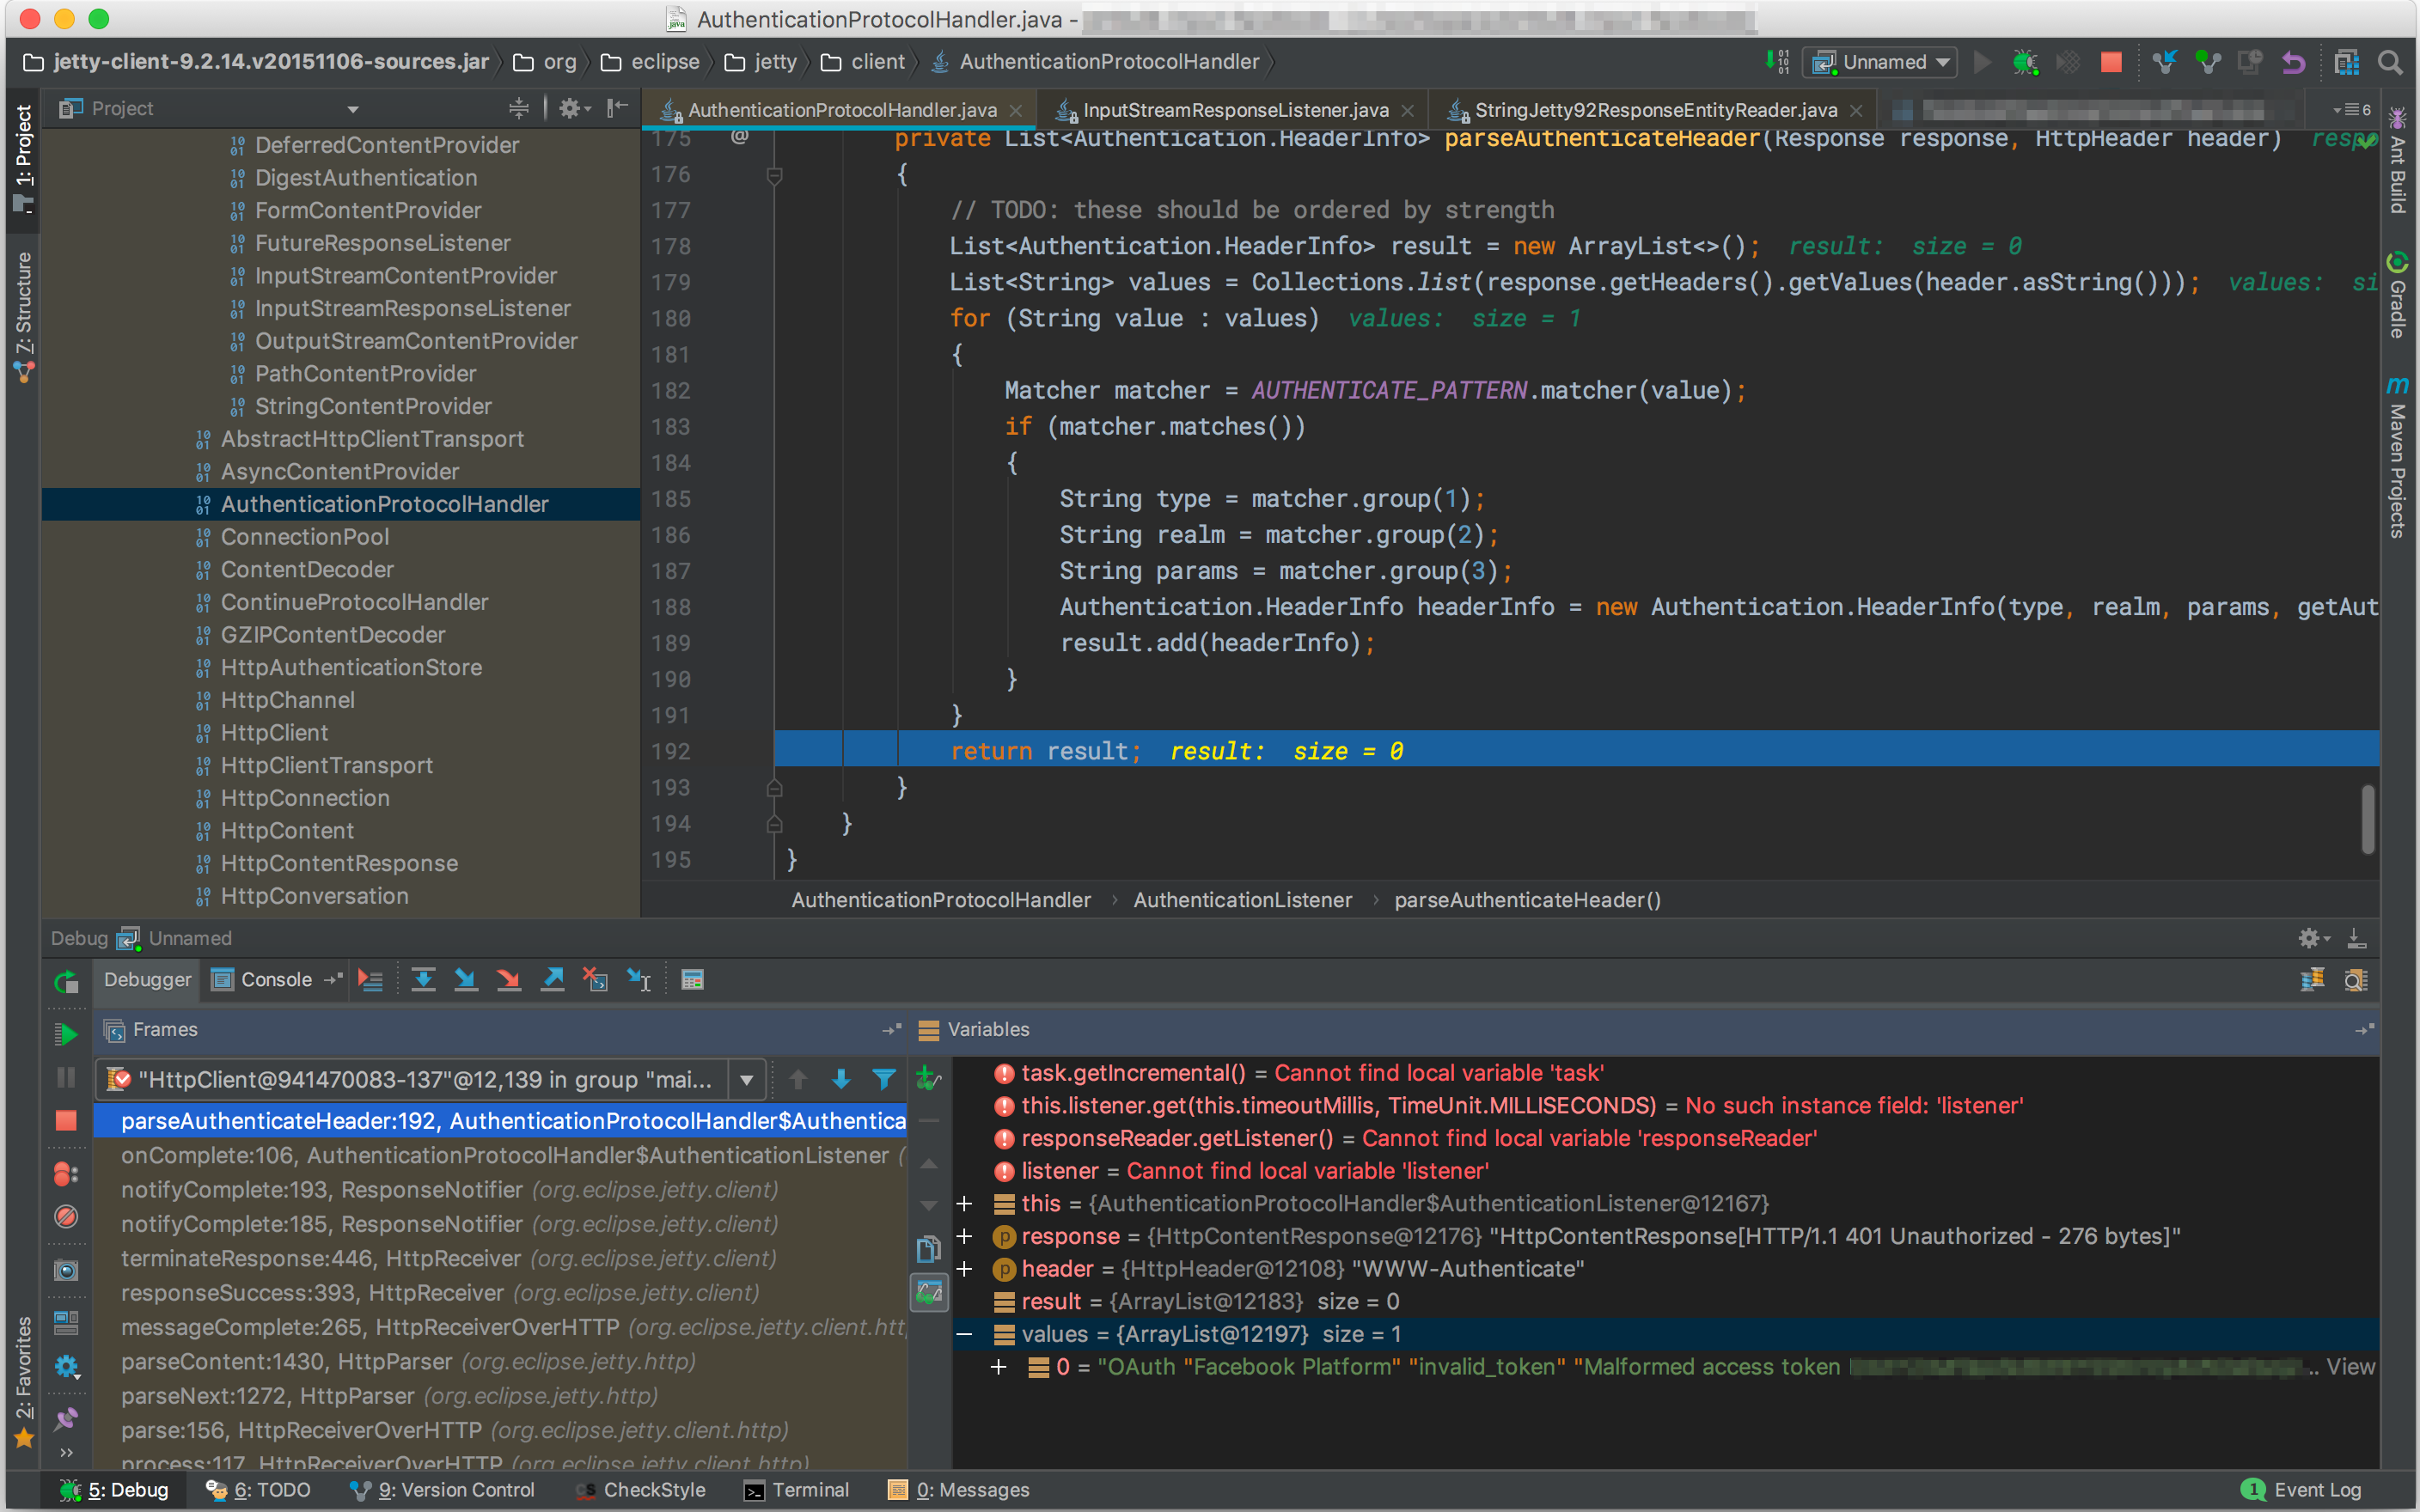
Task: Click the fold marker at line 176
Action: click(x=774, y=175)
